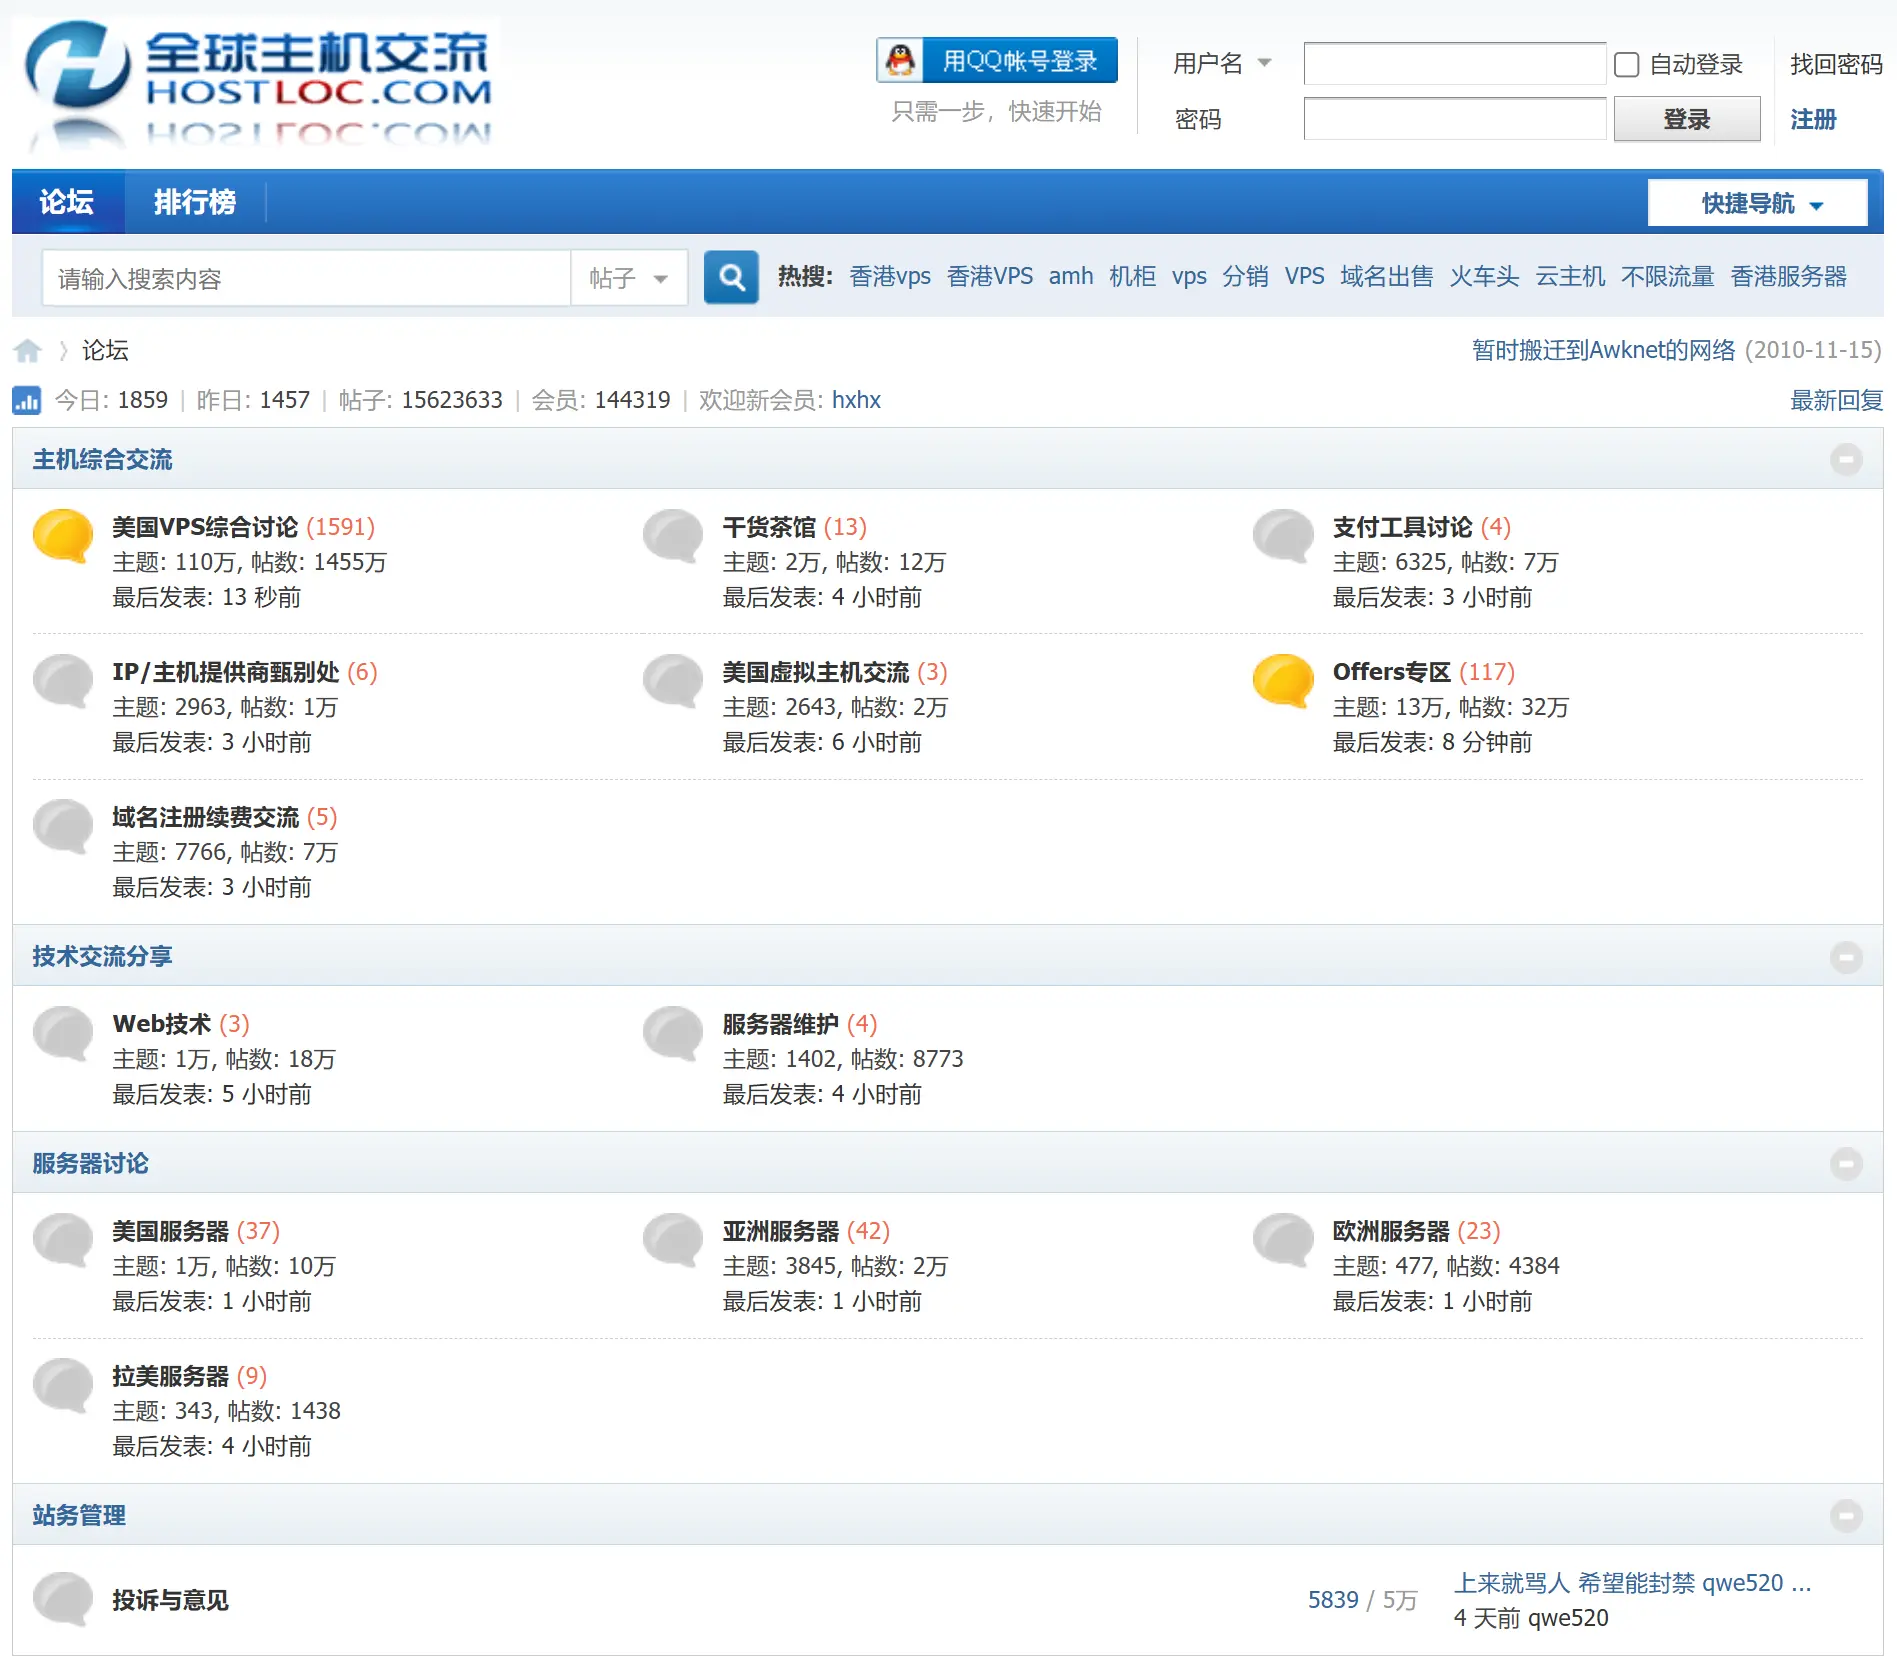Open the forum statistics chart icon

coord(26,401)
